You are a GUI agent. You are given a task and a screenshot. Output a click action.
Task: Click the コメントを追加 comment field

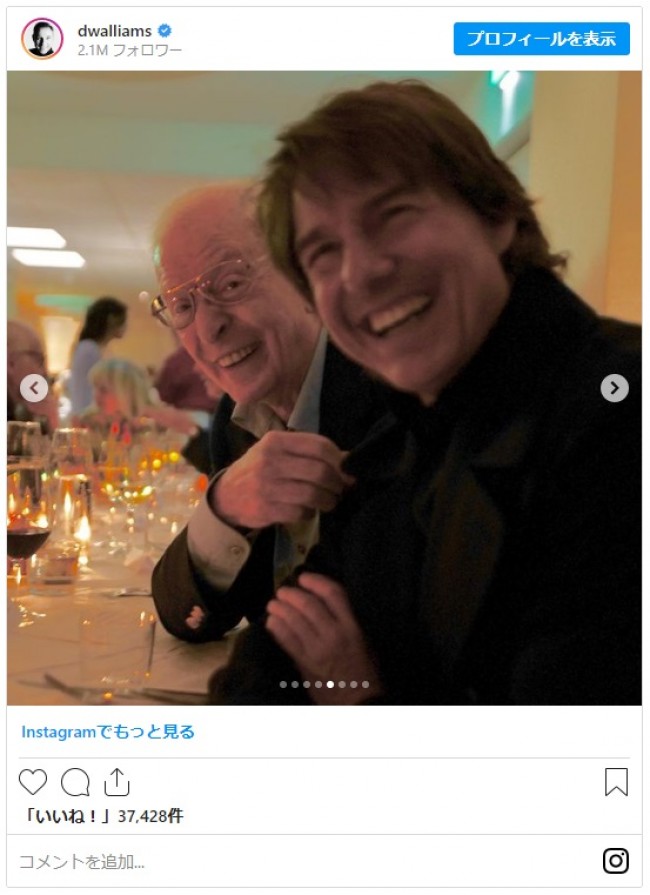pos(308,861)
